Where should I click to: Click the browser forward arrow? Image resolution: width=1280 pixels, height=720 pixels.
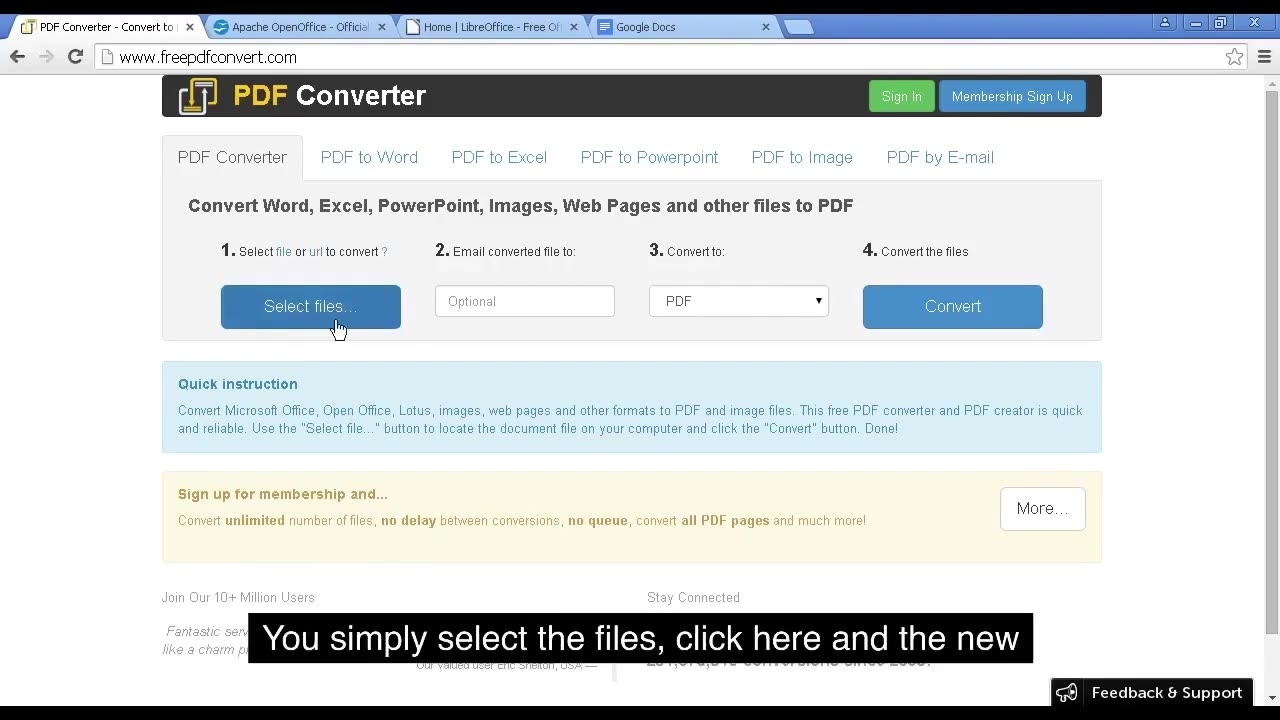(x=46, y=57)
